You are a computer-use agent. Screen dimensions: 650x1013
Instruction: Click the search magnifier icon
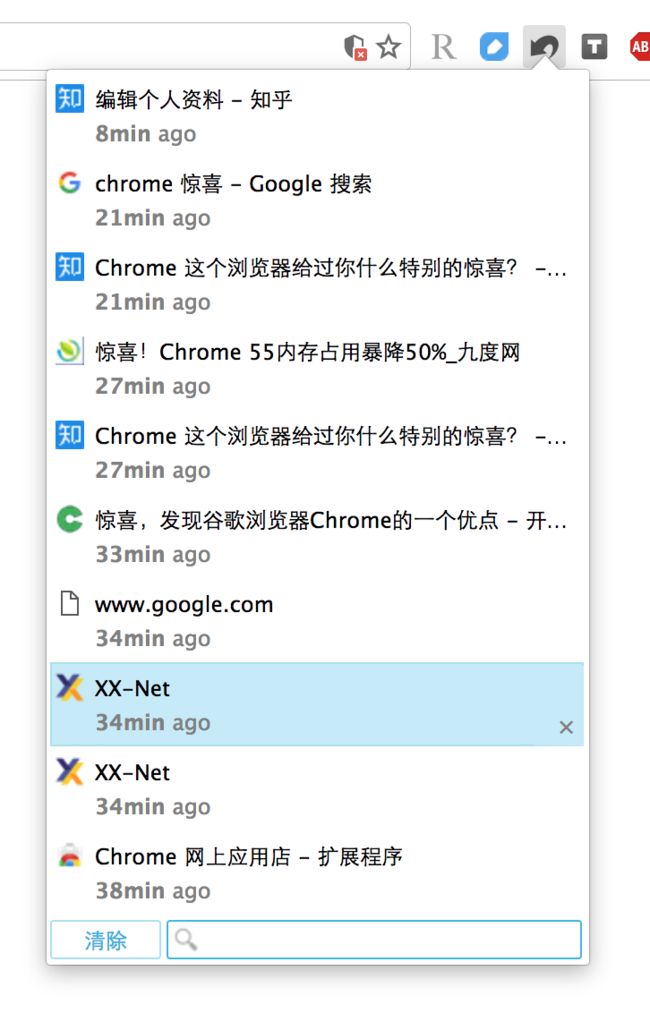pyautogui.click(x=185, y=939)
